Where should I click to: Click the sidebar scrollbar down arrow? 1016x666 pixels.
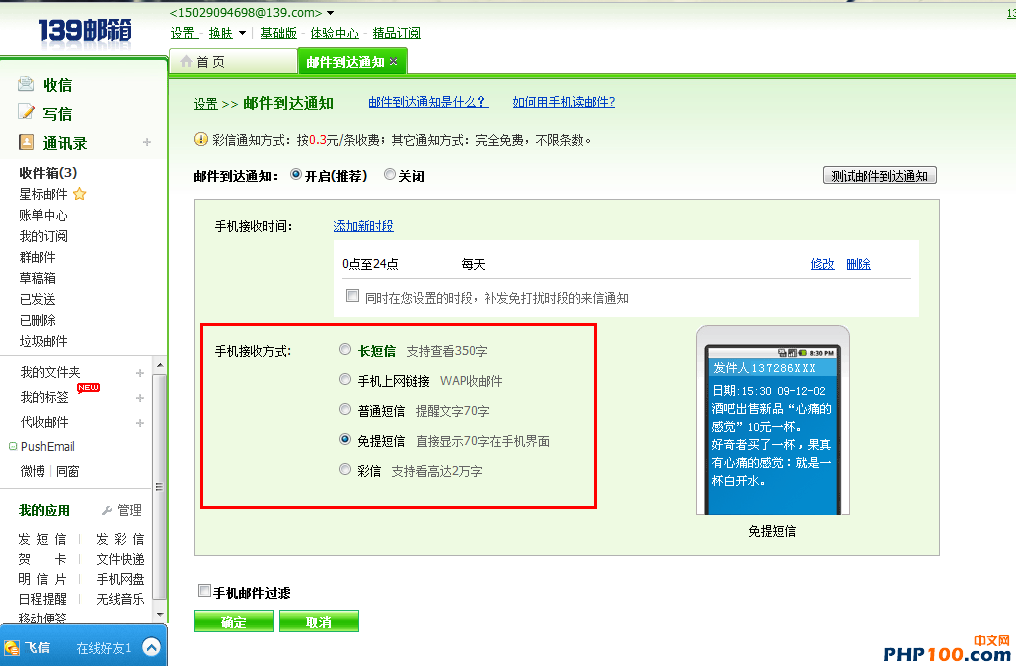tap(160, 615)
